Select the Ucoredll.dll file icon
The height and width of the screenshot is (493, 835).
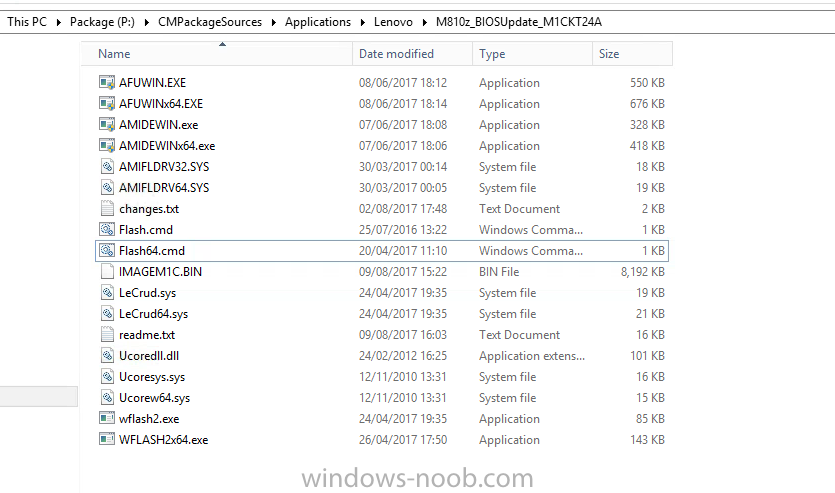point(107,356)
